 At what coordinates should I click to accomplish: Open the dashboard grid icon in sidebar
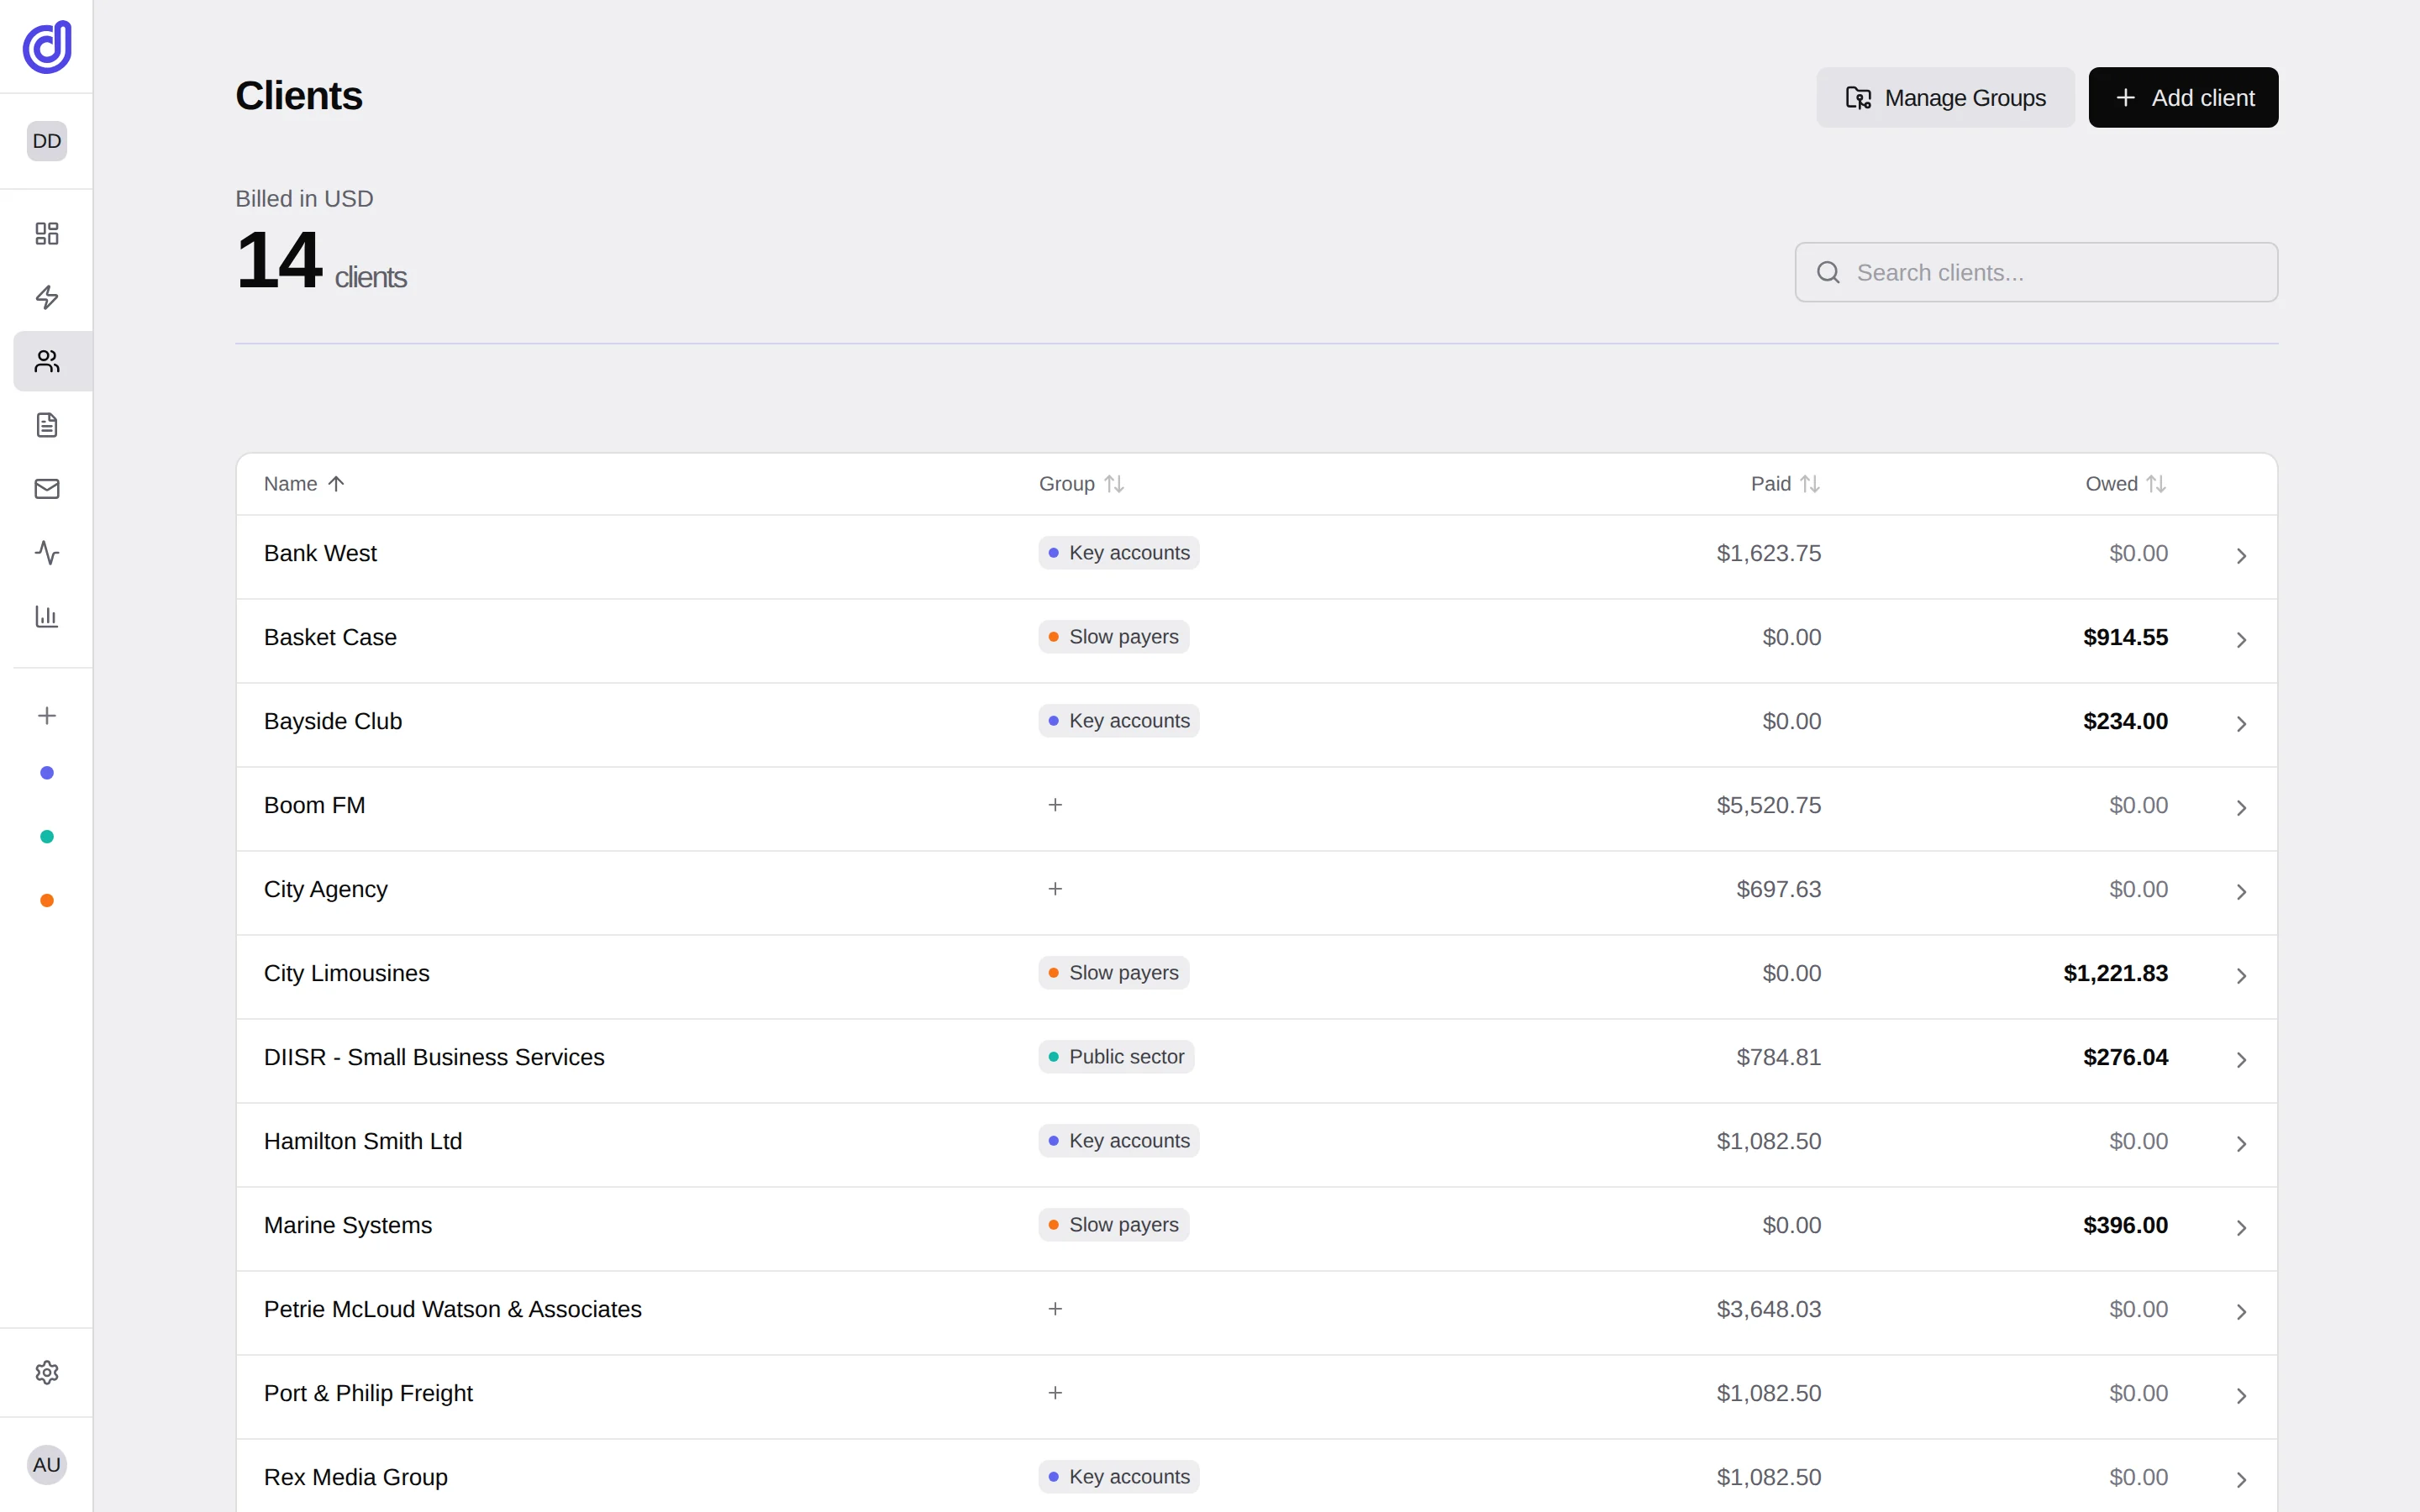click(47, 233)
